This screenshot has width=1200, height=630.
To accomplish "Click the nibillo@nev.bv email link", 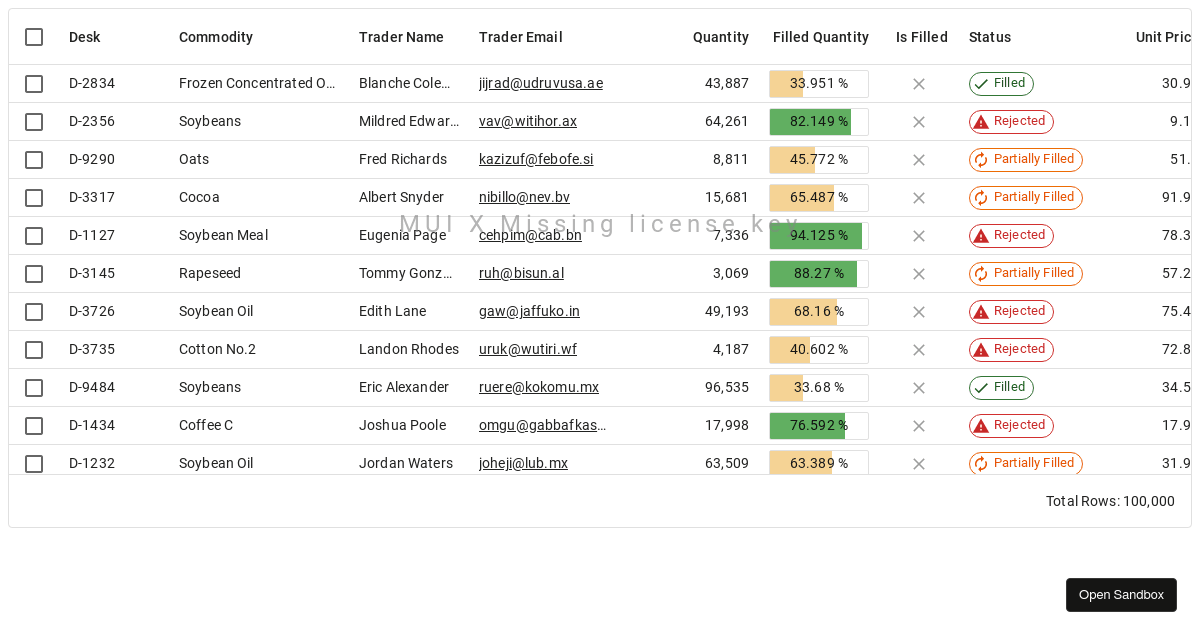I will [x=524, y=198].
